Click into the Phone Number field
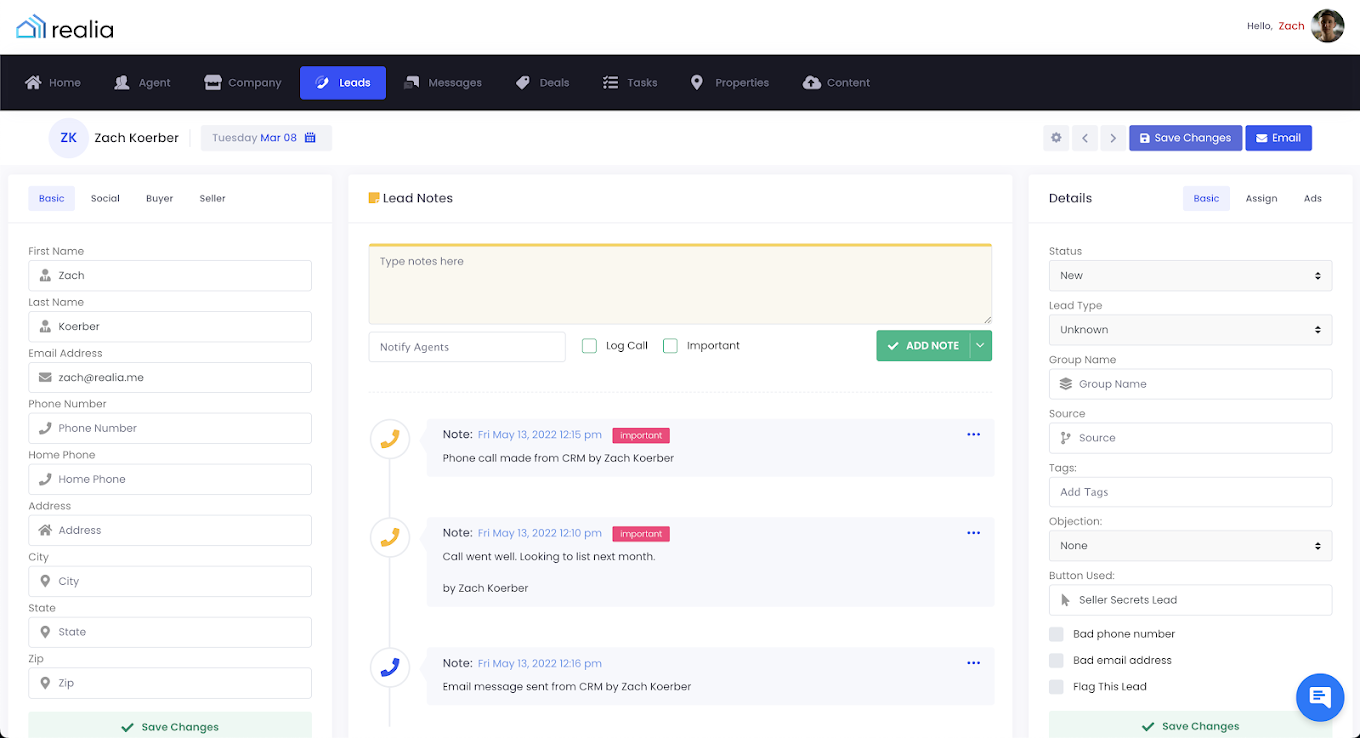 pyautogui.click(x=170, y=428)
